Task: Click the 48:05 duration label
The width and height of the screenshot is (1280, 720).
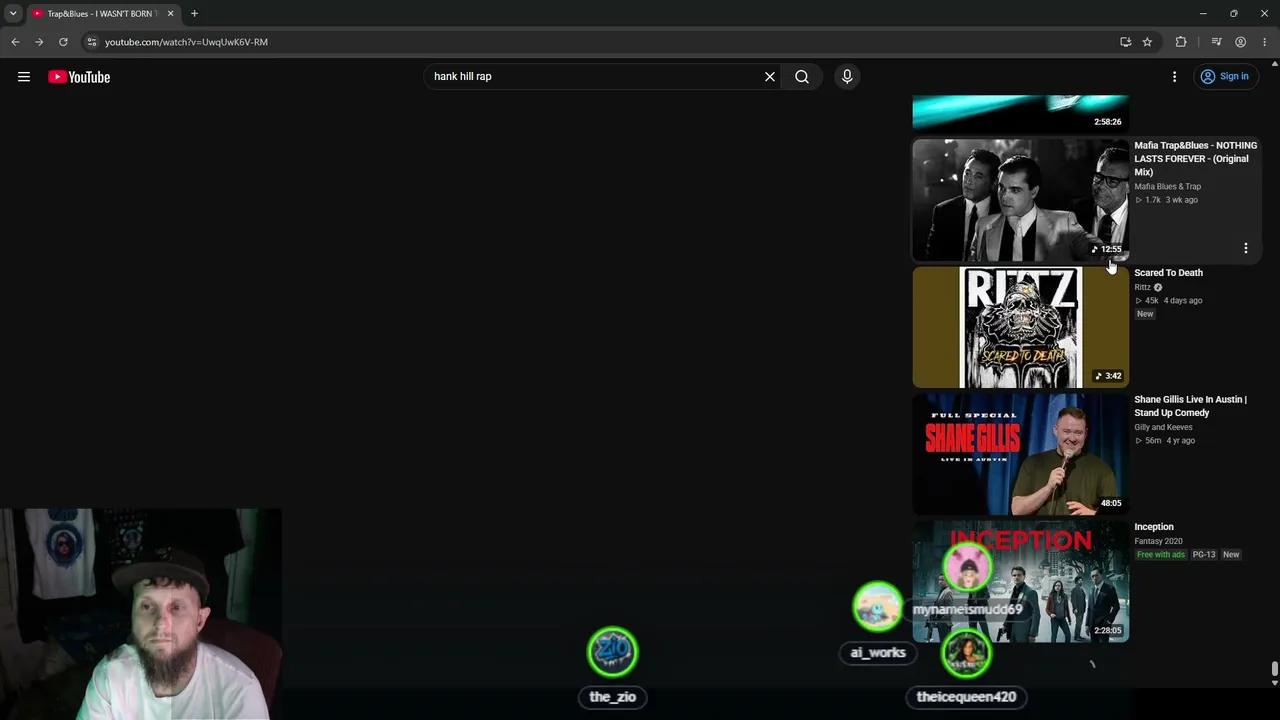Action: click(x=1111, y=503)
